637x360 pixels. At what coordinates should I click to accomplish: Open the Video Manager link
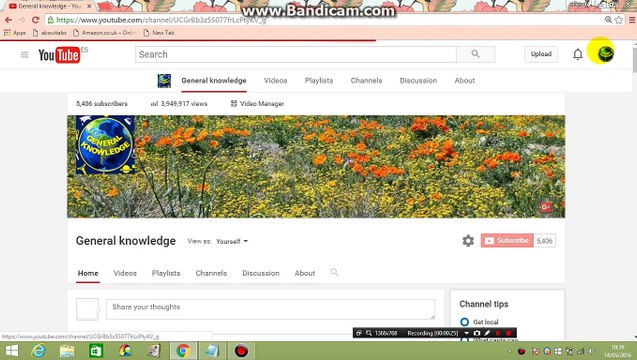click(x=258, y=104)
